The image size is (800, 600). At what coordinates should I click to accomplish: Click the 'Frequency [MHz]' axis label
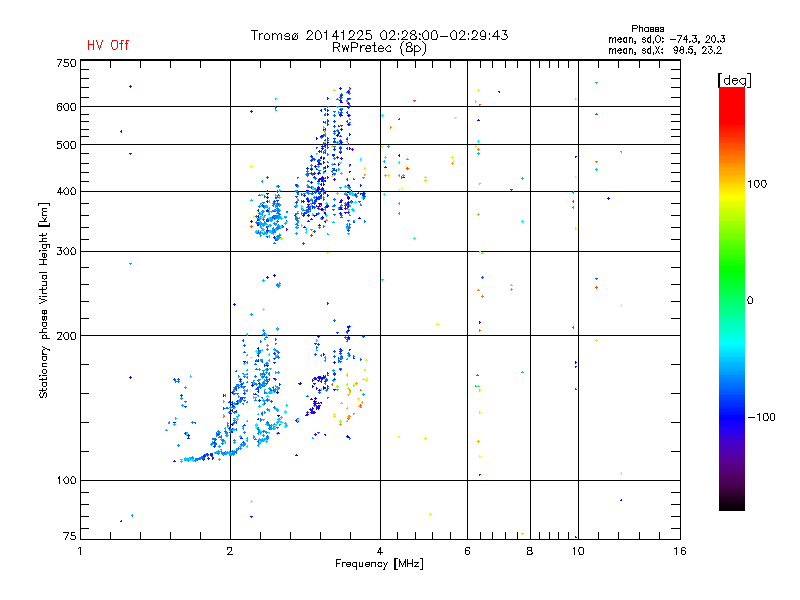tap(379, 564)
